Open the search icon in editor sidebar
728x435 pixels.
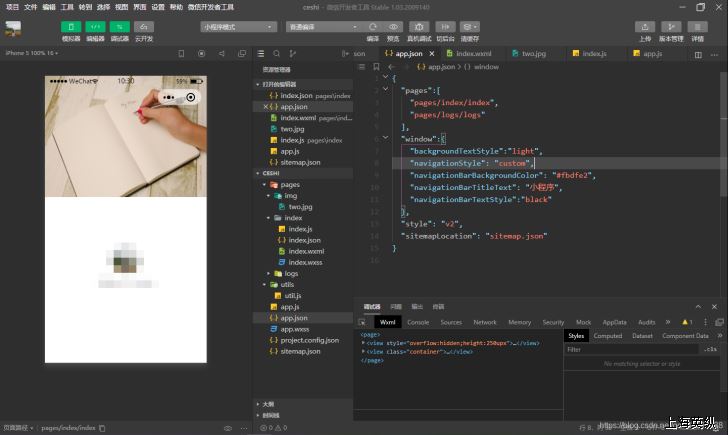[277, 54]
